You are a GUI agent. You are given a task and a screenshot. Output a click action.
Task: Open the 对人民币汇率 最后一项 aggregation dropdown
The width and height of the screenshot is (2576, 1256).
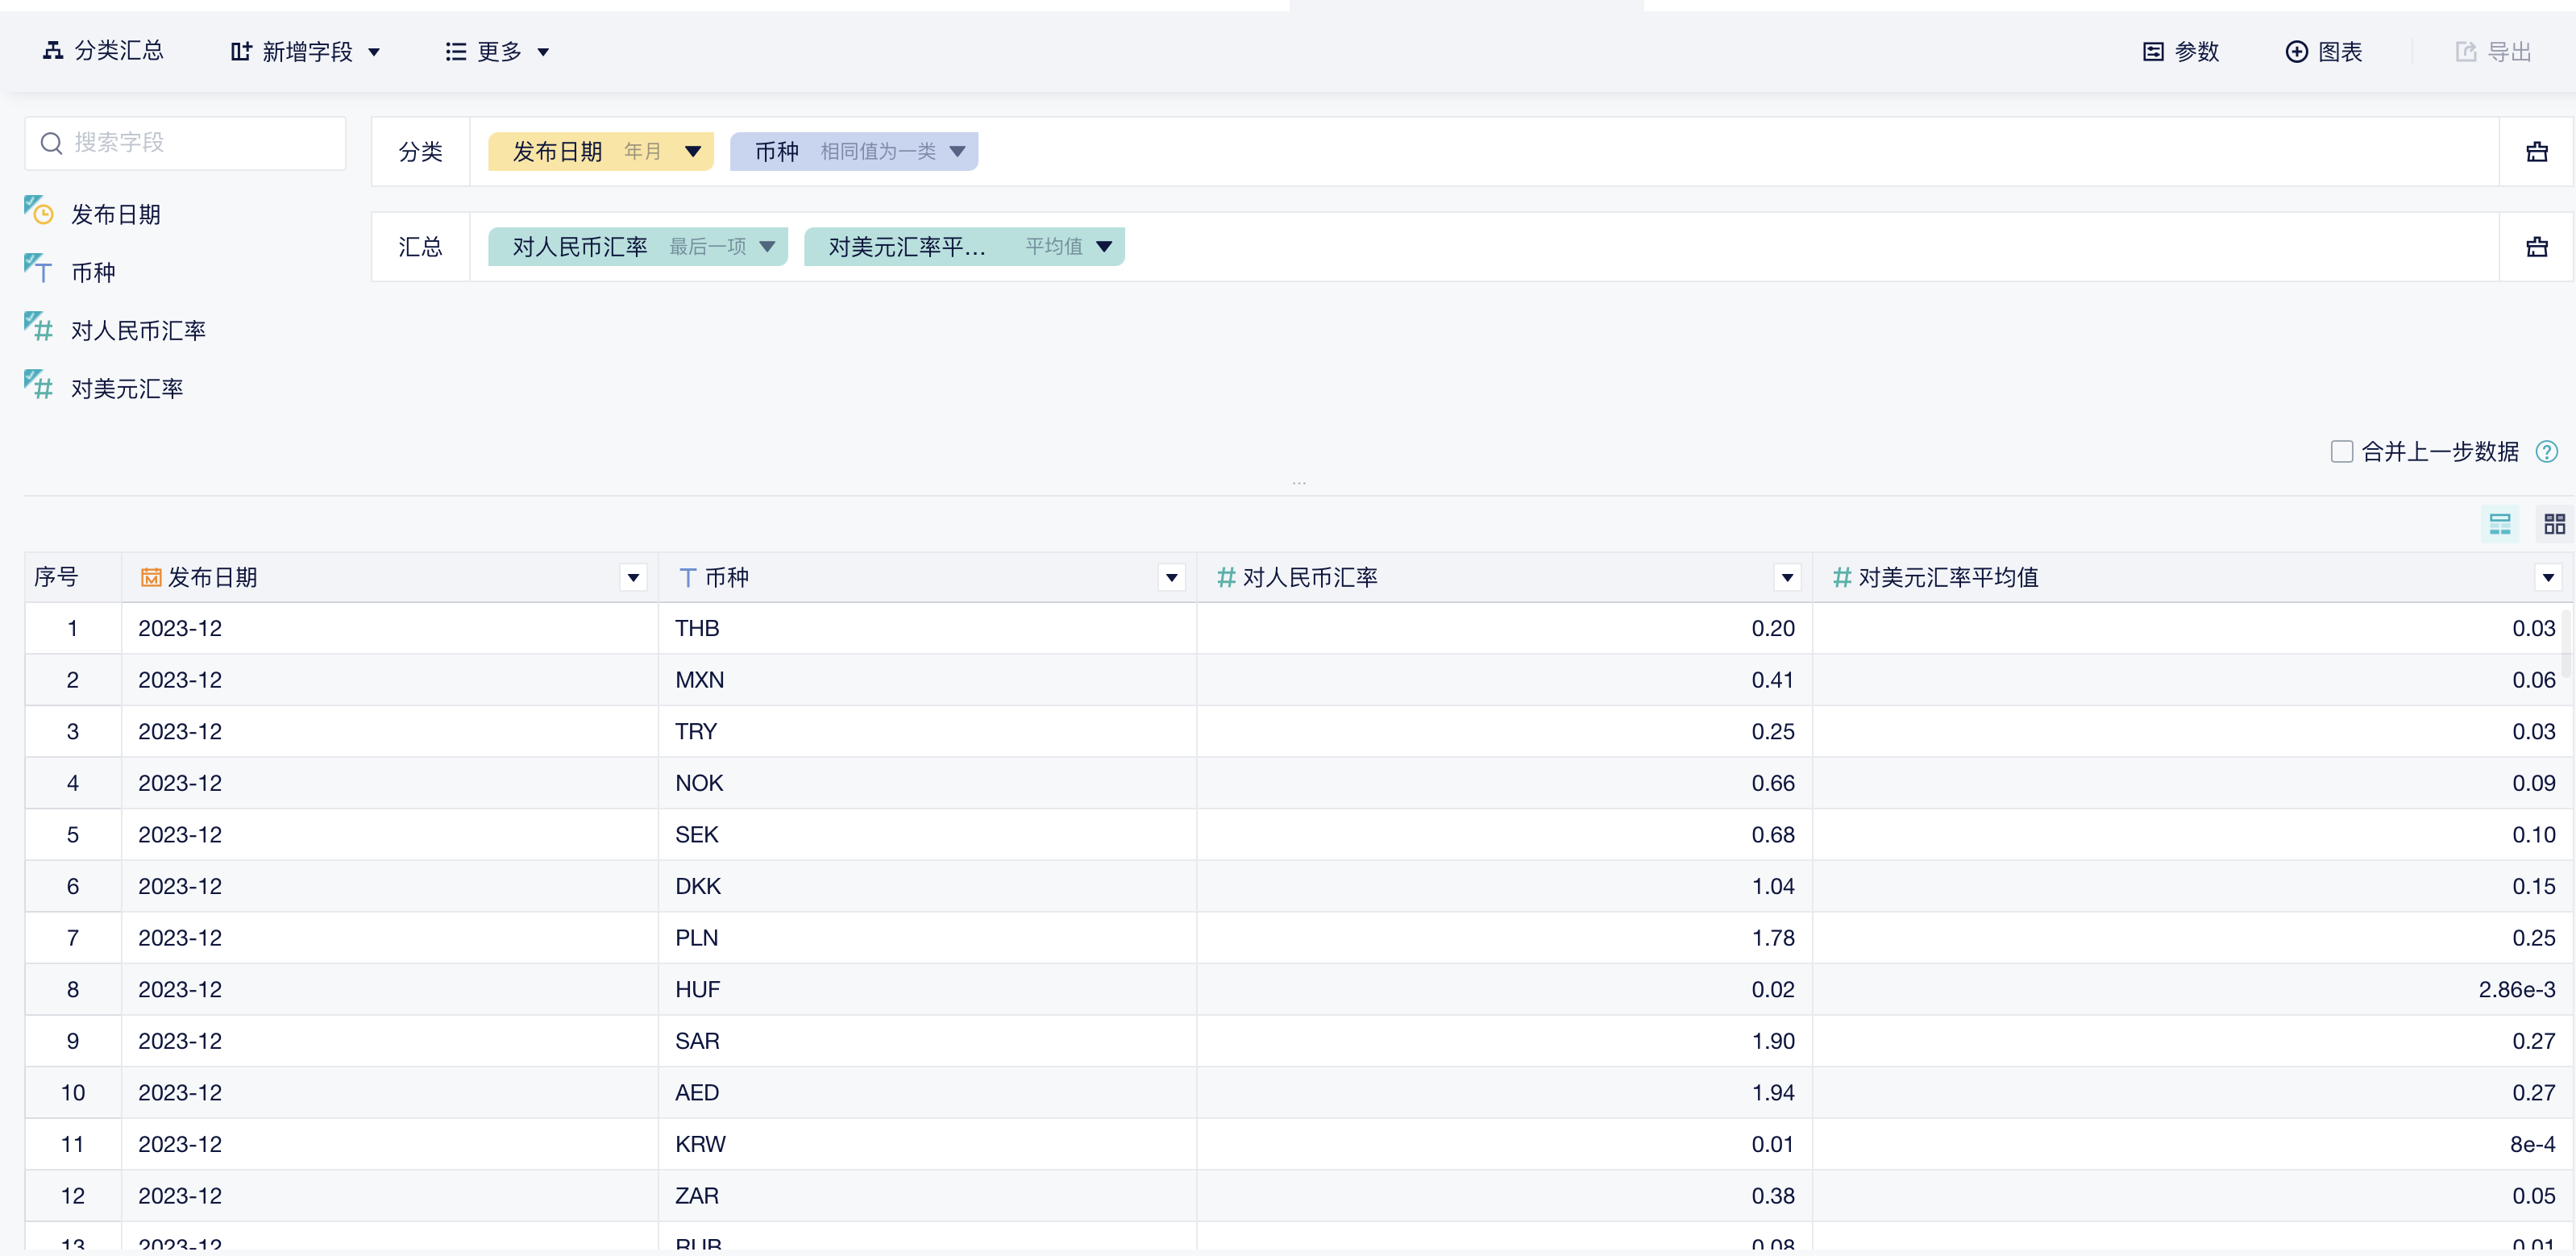point(767,247)
